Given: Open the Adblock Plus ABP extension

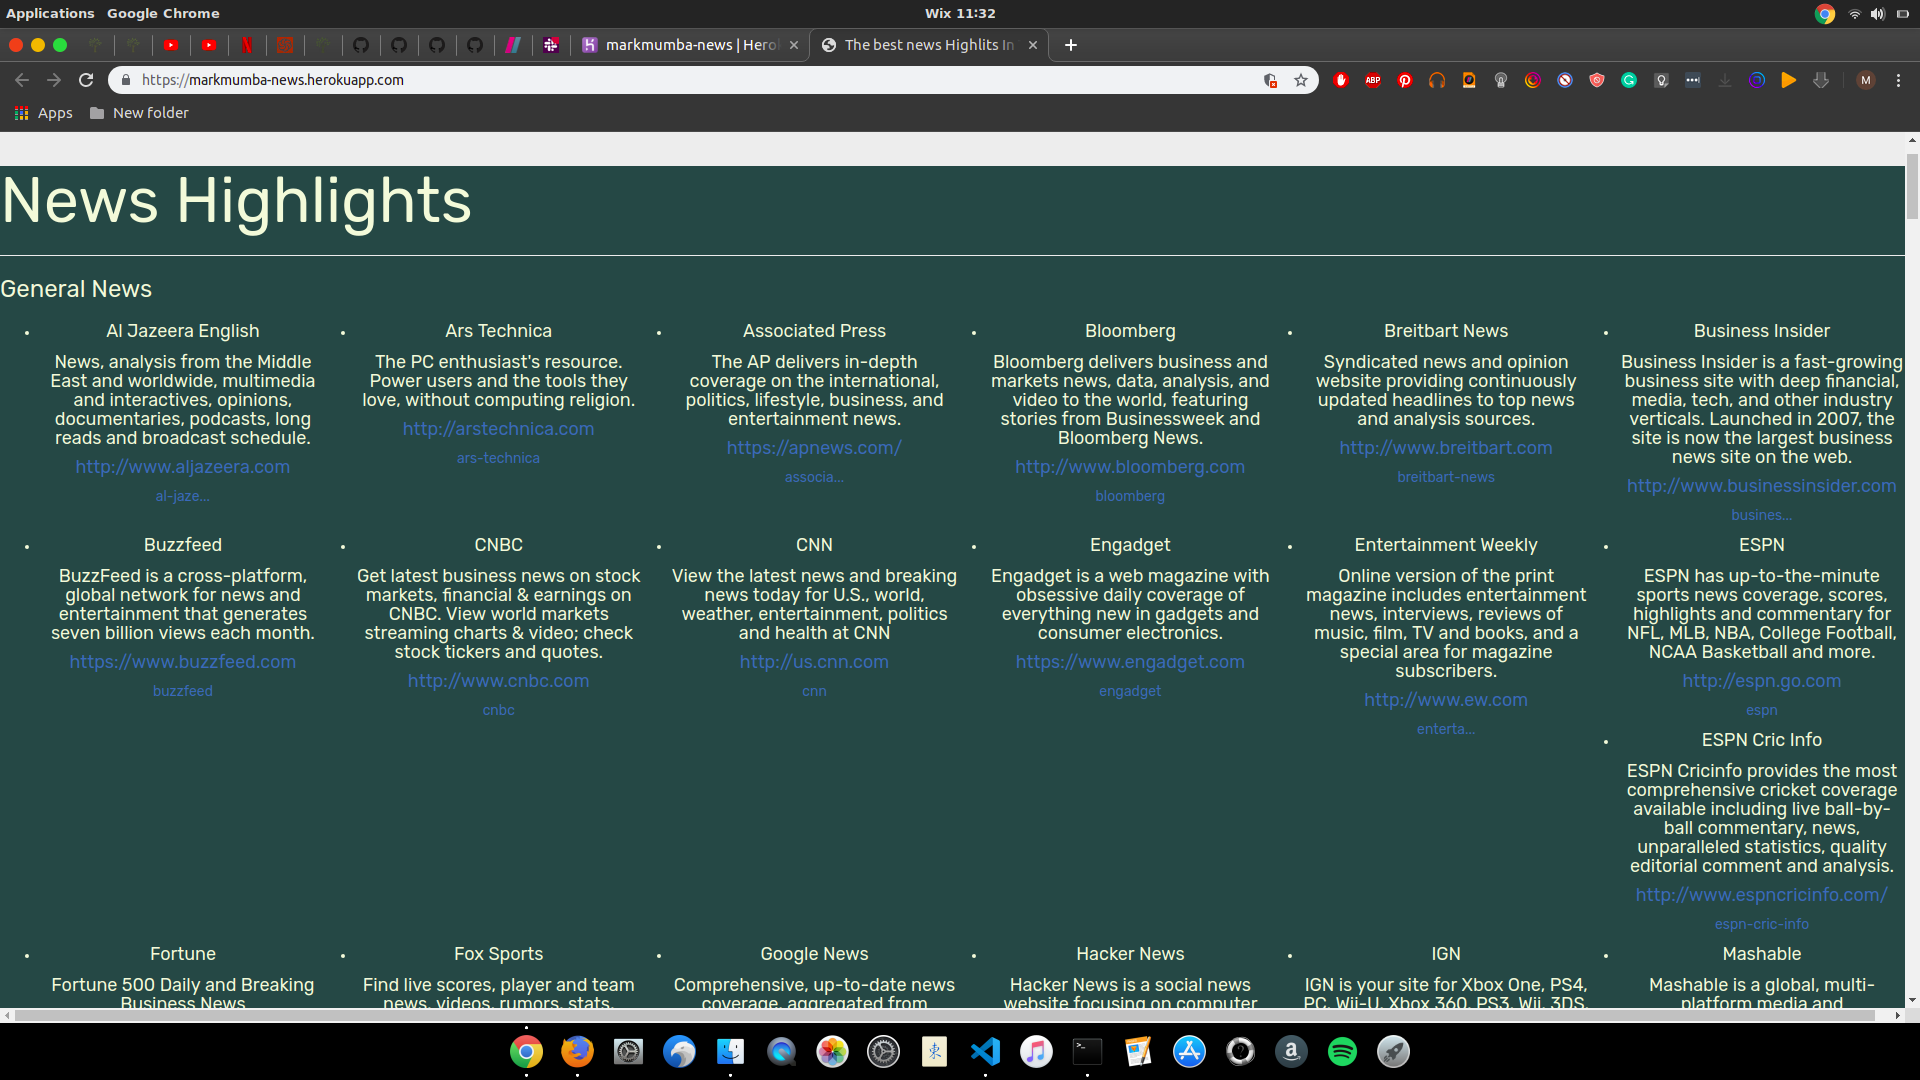Looking at the screenshot, I should click(x=1373, y=80).
